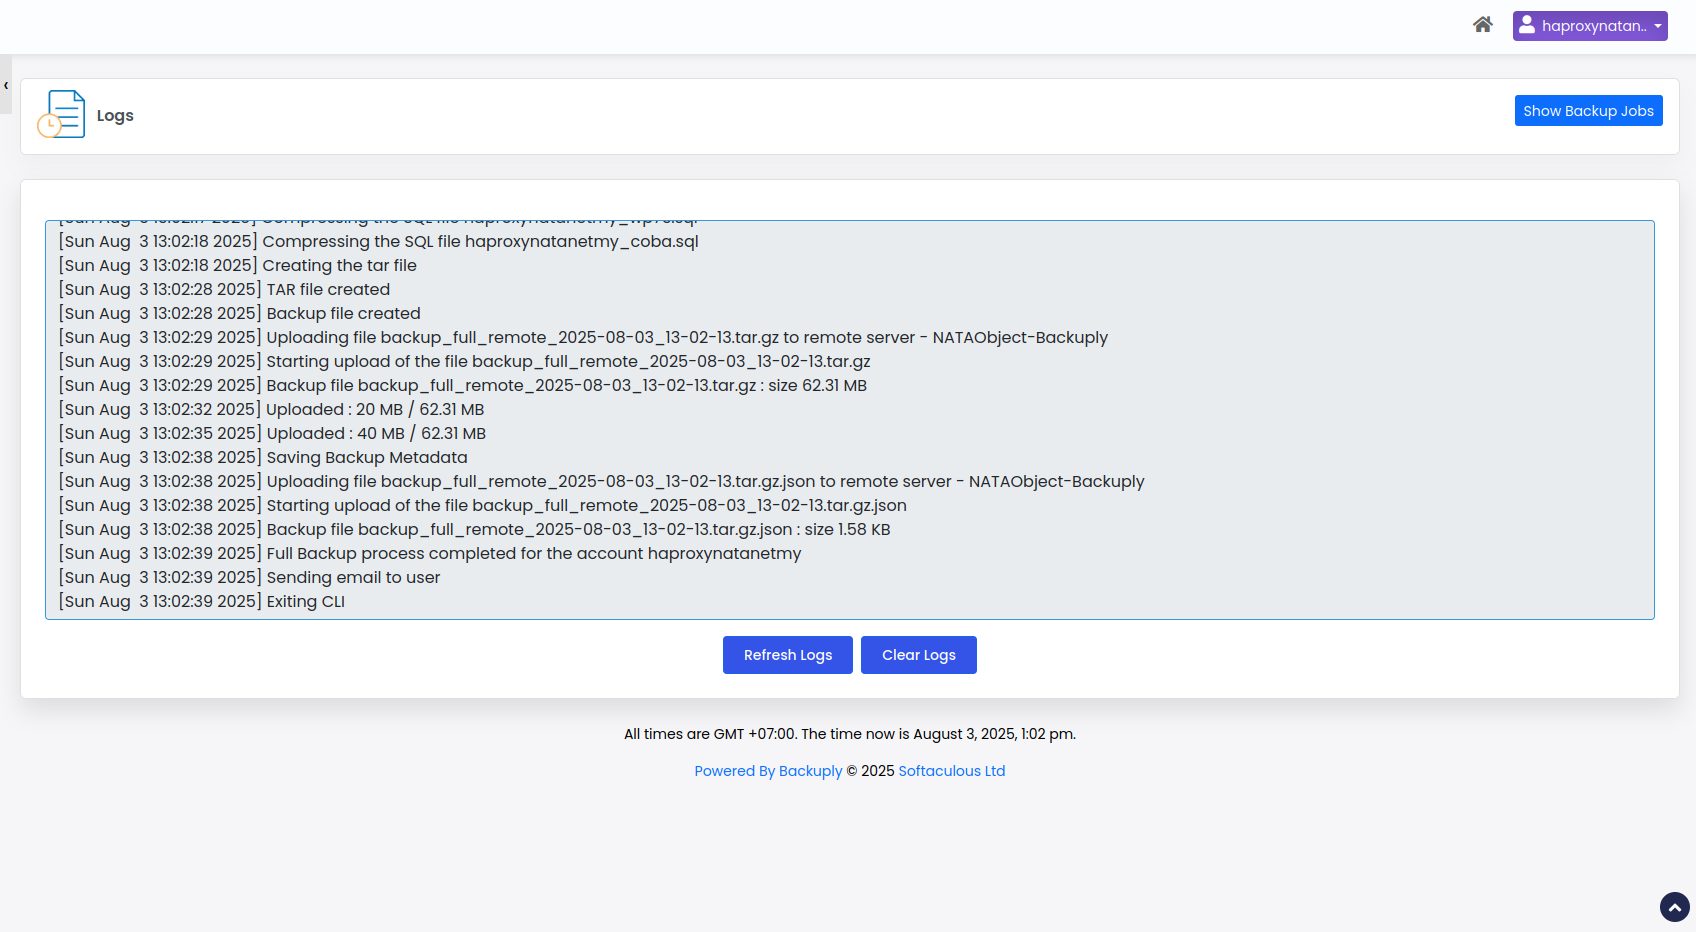The height and width of the screenshot is (932, 1696).
Task: Select 'Starting upload of the file ...tar.gz.json' line
Action: point(483,505)
